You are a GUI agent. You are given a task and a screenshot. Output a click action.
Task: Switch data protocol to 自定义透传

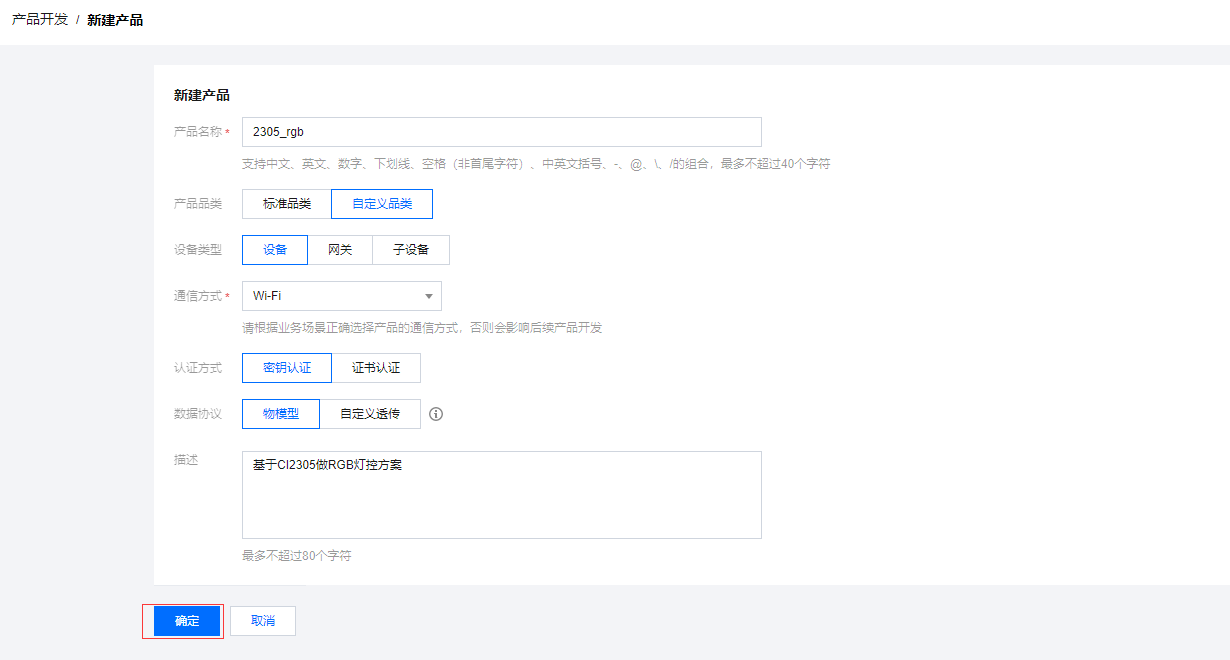pyautogui.click(x=370, y=414)
